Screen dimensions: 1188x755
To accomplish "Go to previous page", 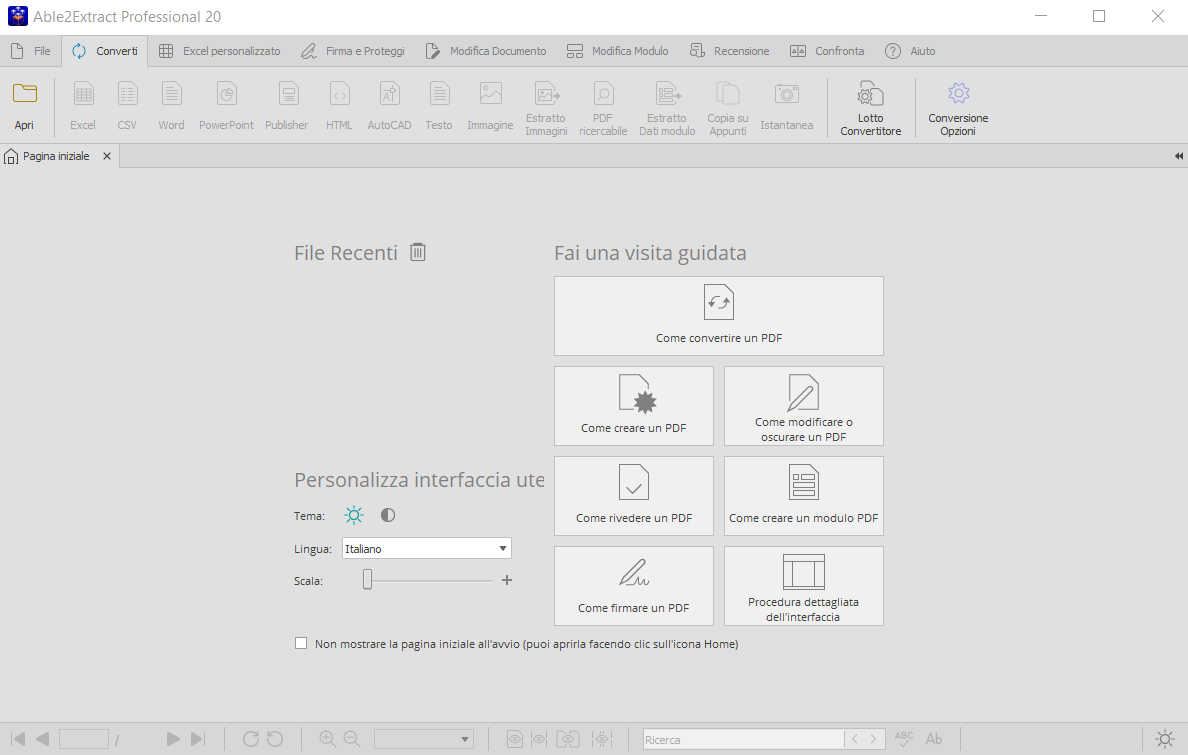I will [42, 738].
